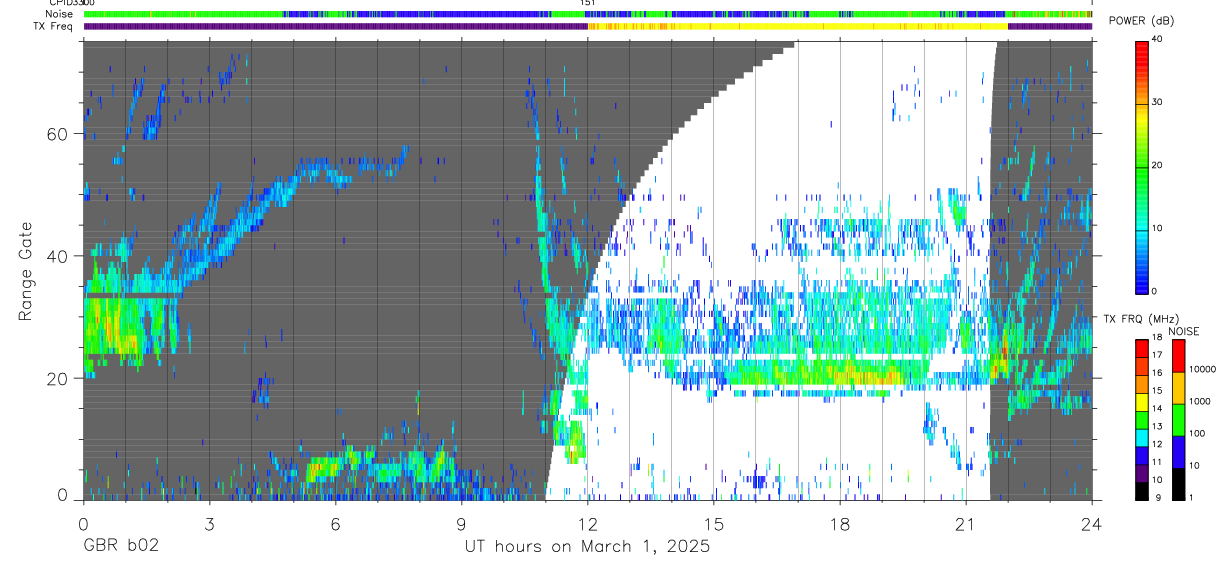
Task: Click the '1000' label on NOISE legend
Action: (1198, 401)
